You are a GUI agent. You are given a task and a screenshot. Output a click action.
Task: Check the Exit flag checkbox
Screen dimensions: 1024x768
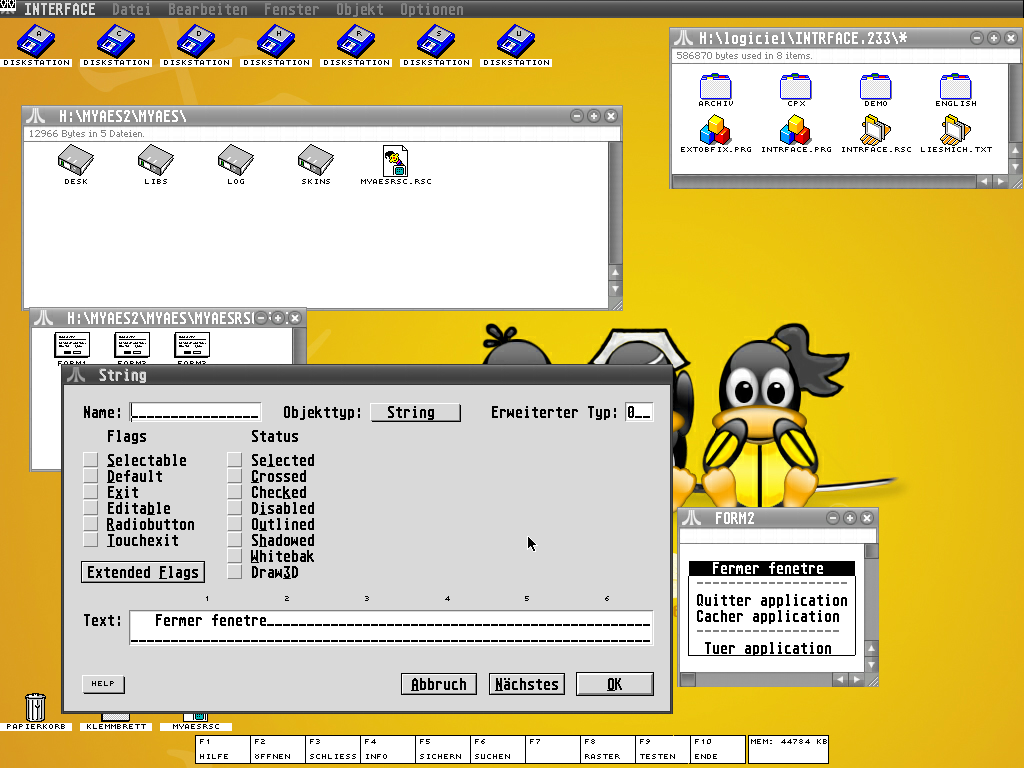91,492
